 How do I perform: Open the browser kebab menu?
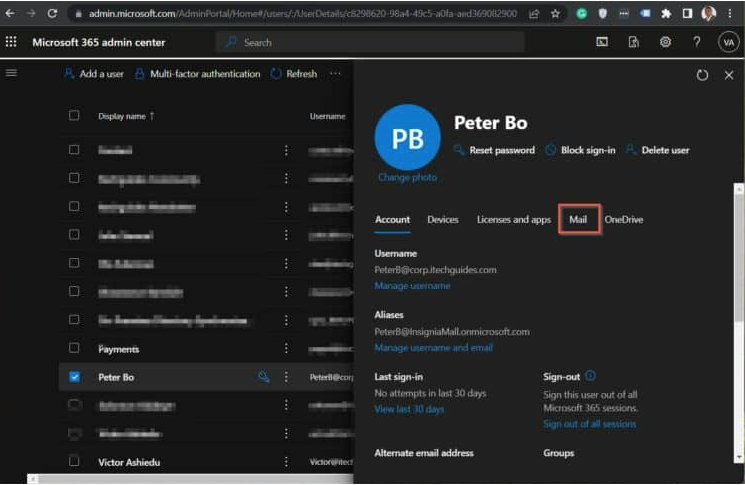tap(730, 14)
